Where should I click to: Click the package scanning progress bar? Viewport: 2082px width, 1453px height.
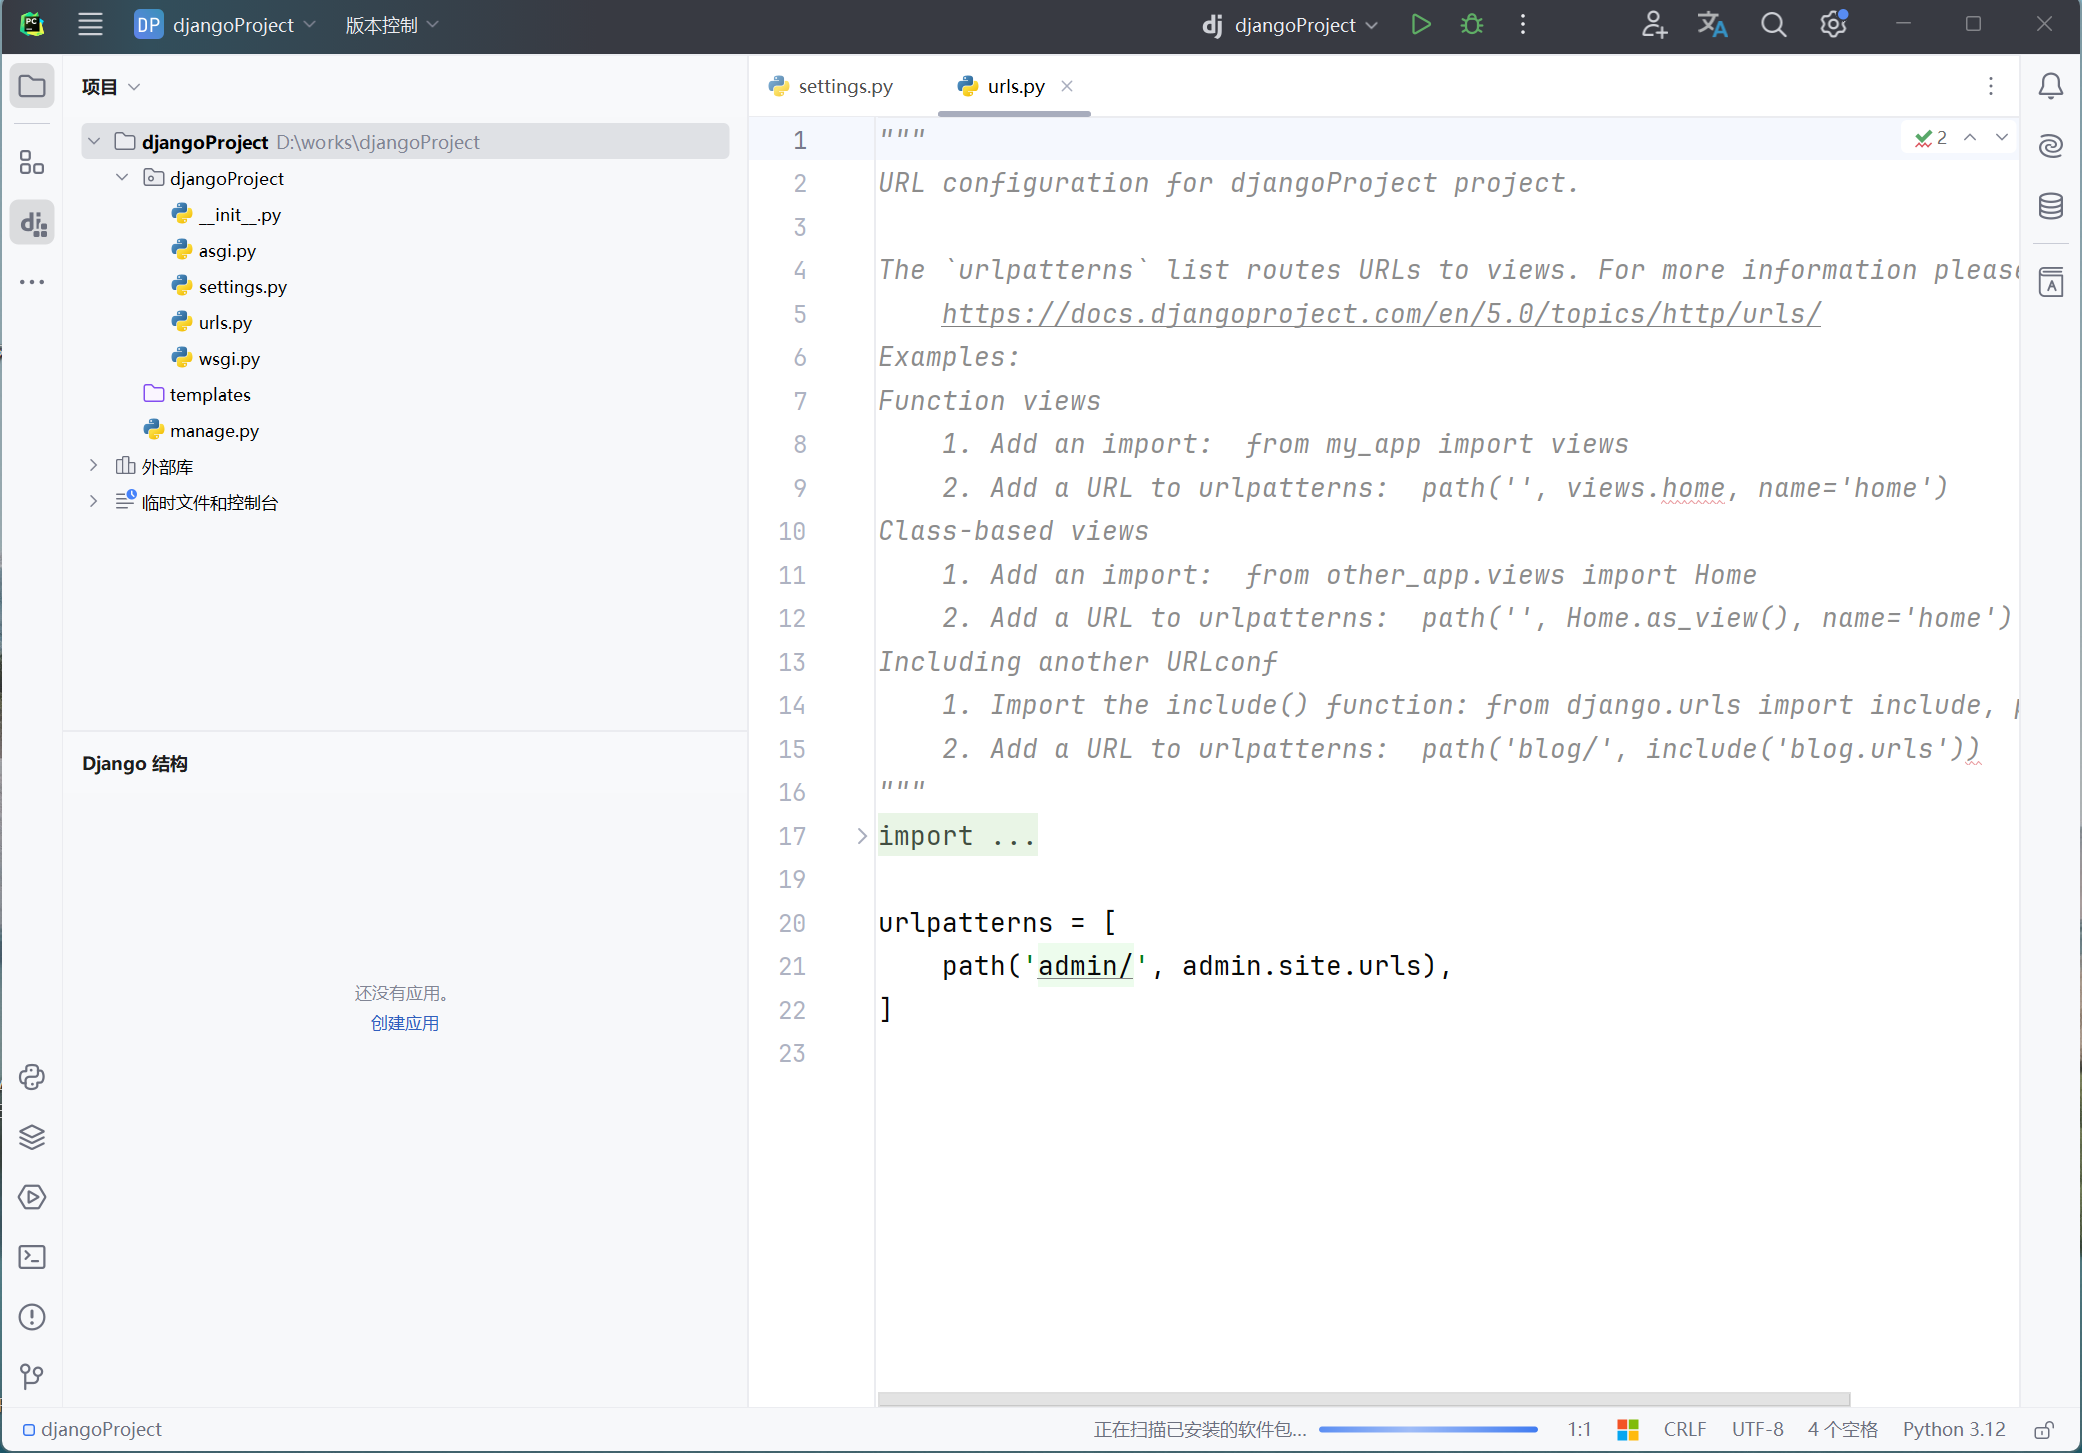1428,1430
